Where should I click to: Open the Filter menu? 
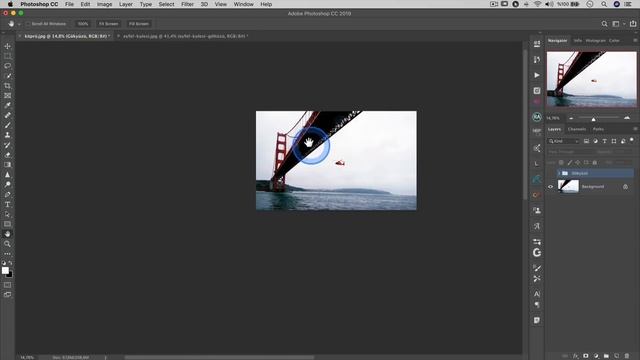click(x=187, y=4)
